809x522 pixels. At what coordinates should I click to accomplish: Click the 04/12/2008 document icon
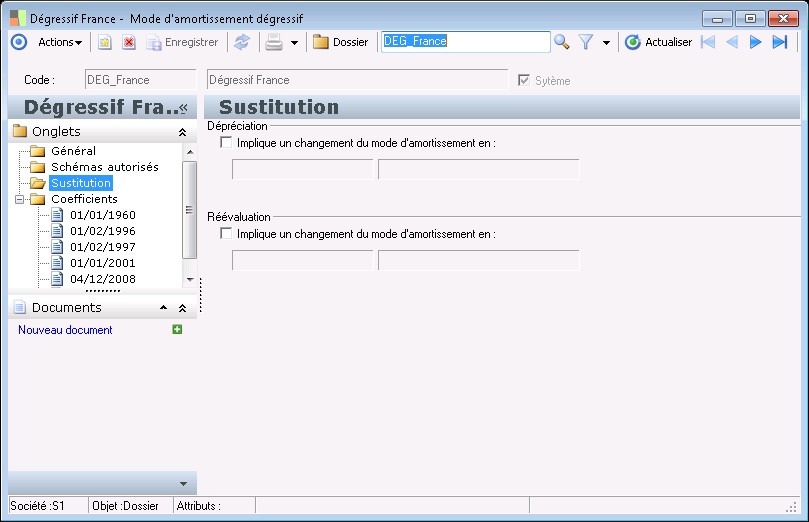[x=57, y=279]
